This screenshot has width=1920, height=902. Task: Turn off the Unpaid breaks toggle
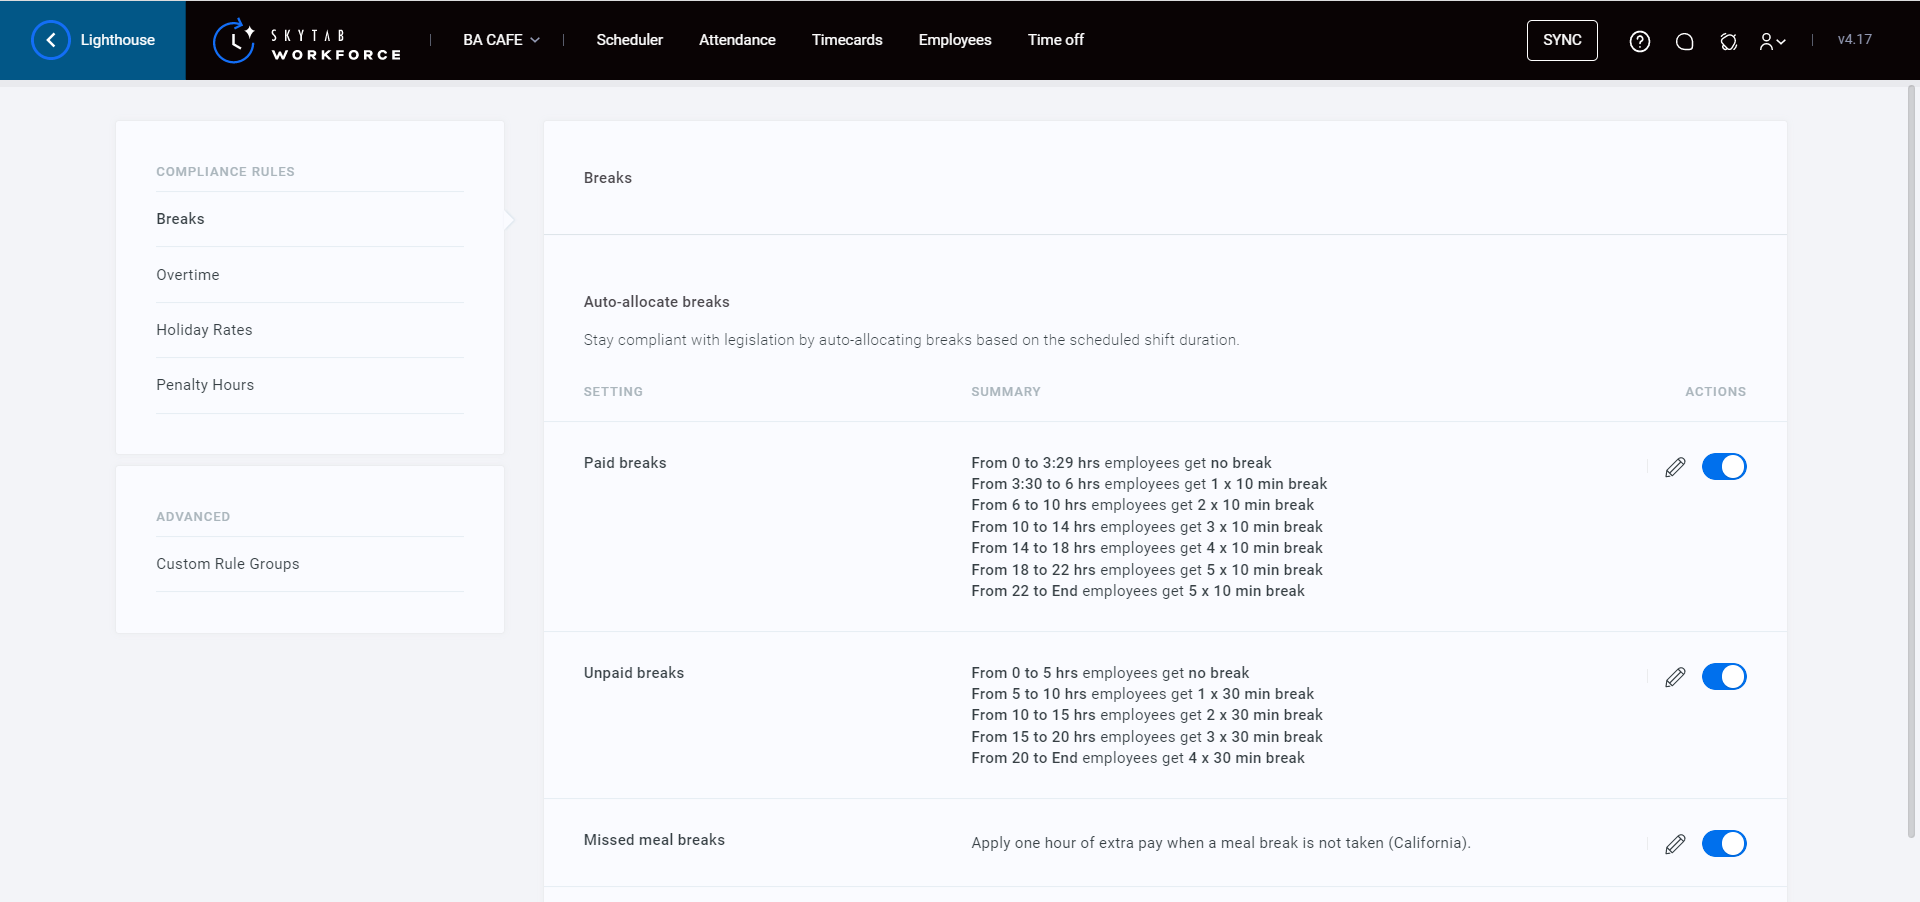pos(1723,677)
